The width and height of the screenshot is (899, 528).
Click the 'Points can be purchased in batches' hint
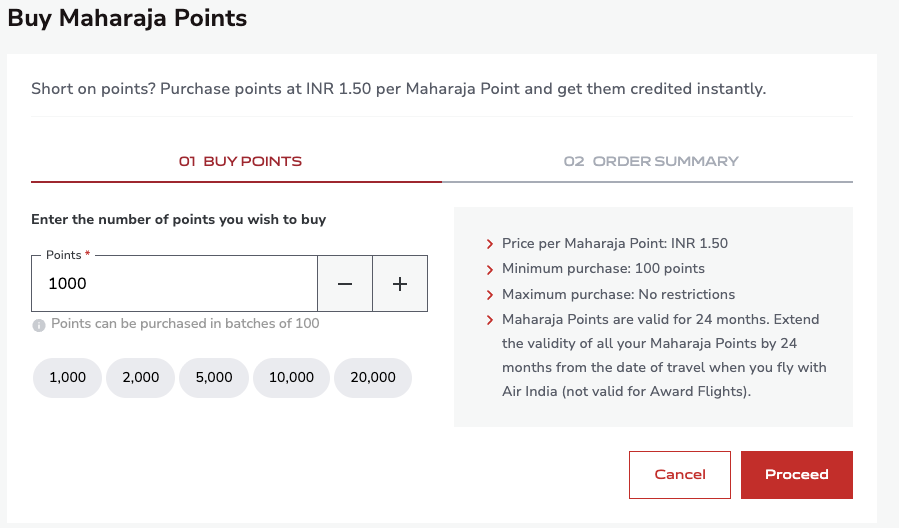185,324
